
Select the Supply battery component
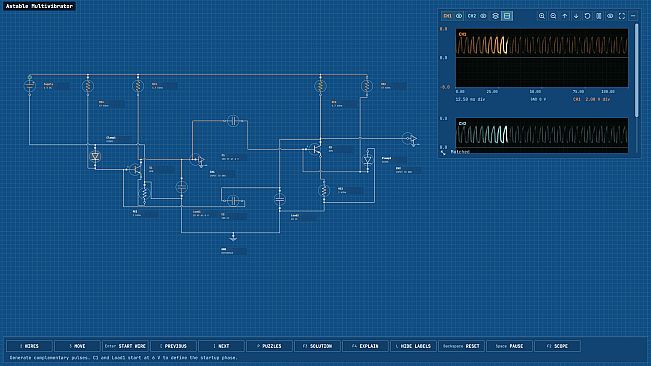29,86
